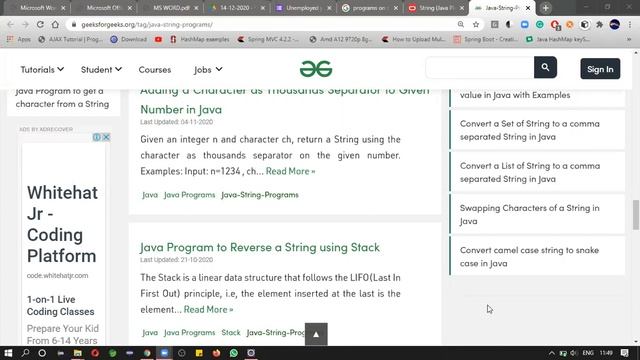This screenshot has height=360, width=640.
Task: Open Number in Java article title
Action: click(x=181, y=109)
